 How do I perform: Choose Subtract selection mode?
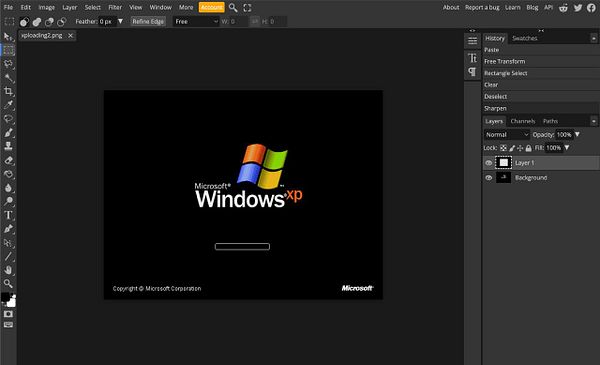(x=49, y=22)
